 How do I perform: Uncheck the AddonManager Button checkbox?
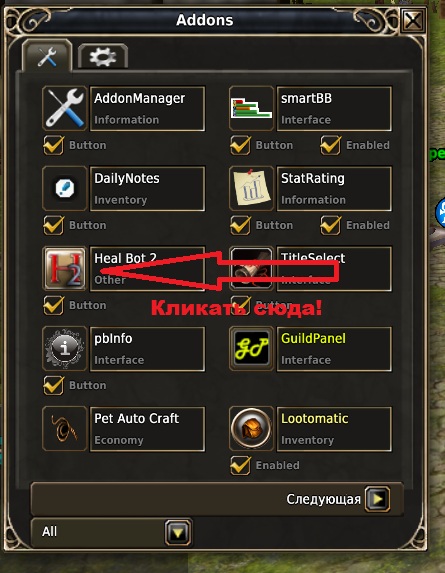coord(53,145)
